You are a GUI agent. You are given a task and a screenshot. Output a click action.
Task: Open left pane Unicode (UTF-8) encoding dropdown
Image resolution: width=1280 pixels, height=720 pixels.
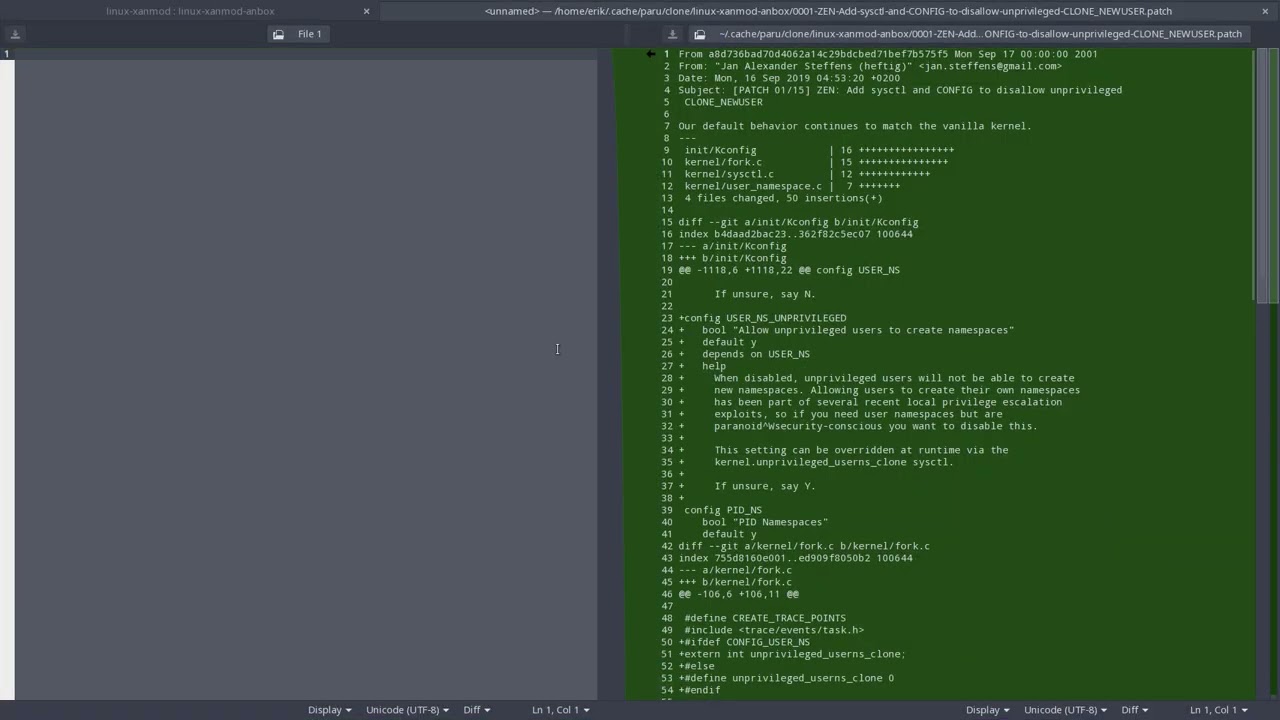[407, 710]
